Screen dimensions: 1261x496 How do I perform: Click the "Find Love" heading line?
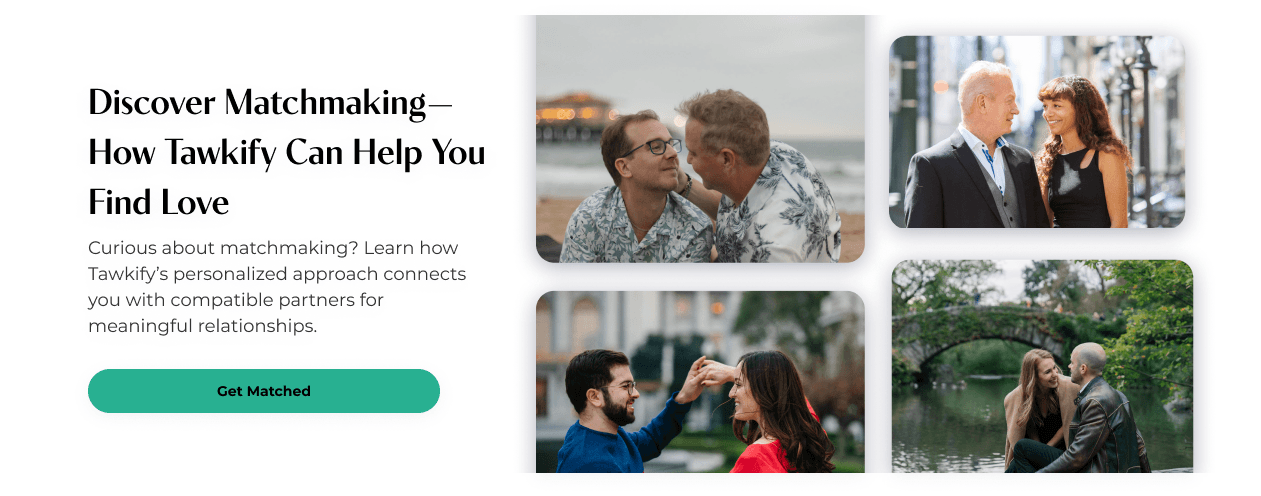(x=159, y=202)
